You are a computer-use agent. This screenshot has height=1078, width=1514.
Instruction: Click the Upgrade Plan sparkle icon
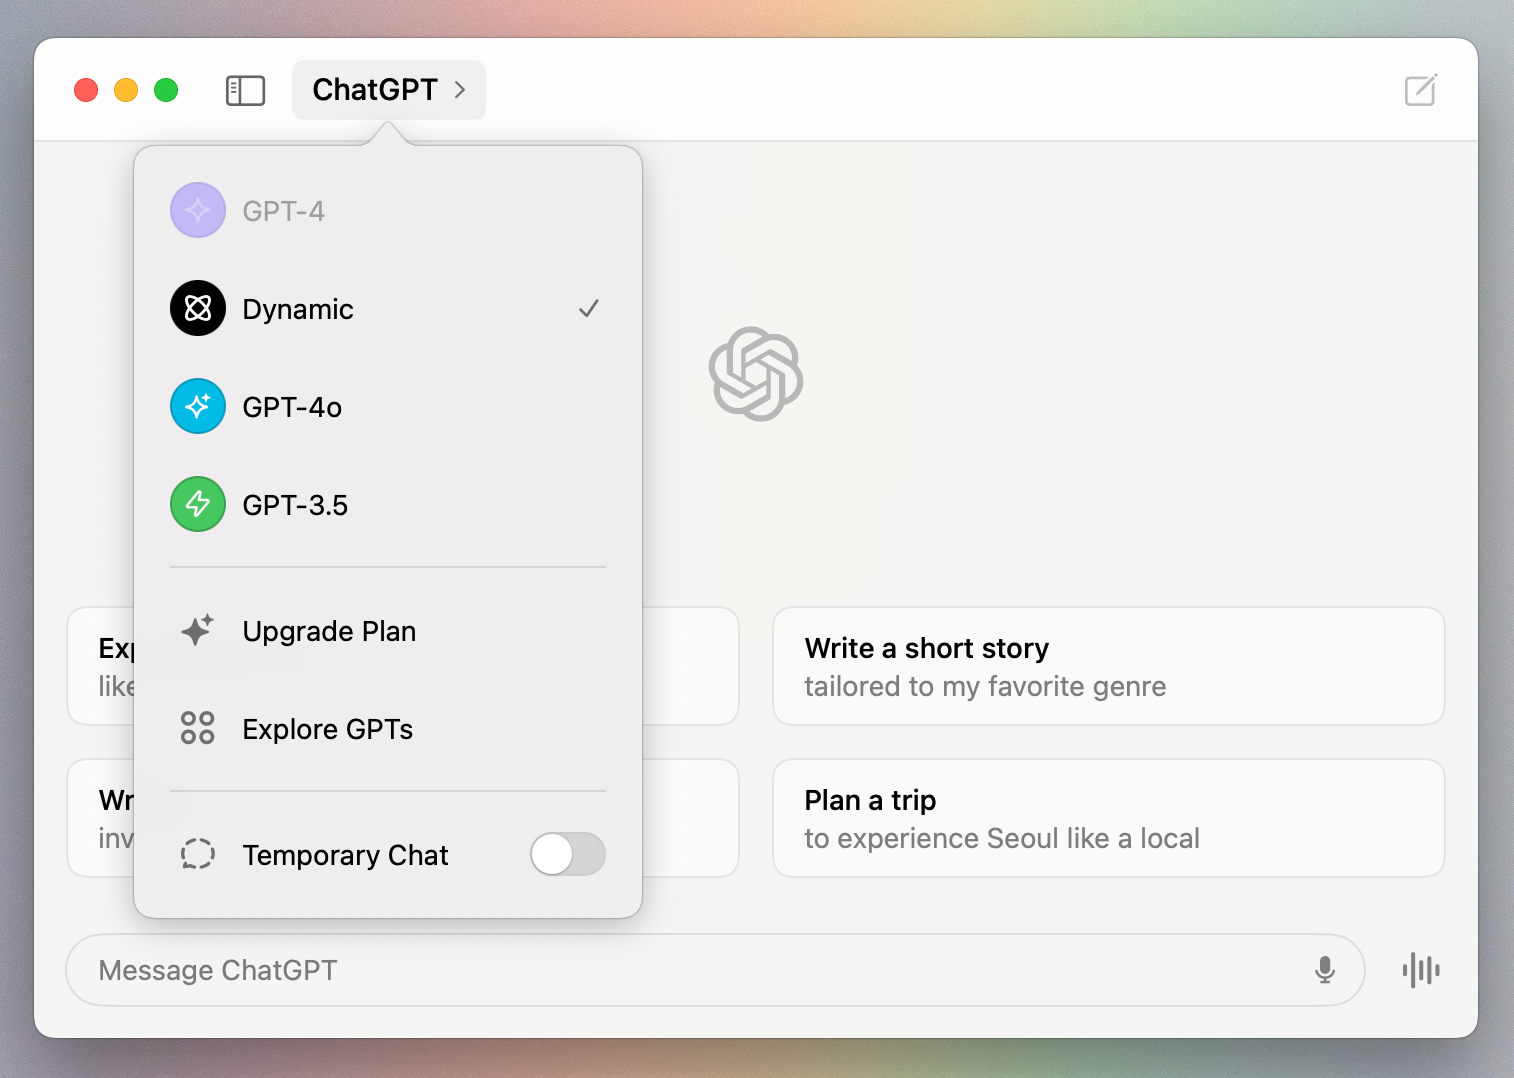click(x=198, y=630)
